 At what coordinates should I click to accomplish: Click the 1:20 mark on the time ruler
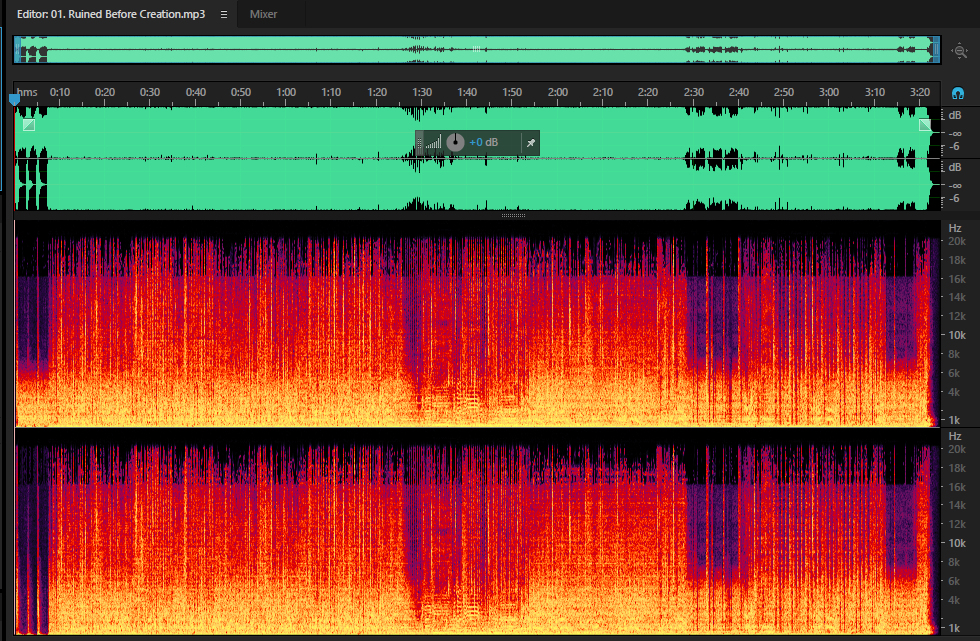pos(377,92)
